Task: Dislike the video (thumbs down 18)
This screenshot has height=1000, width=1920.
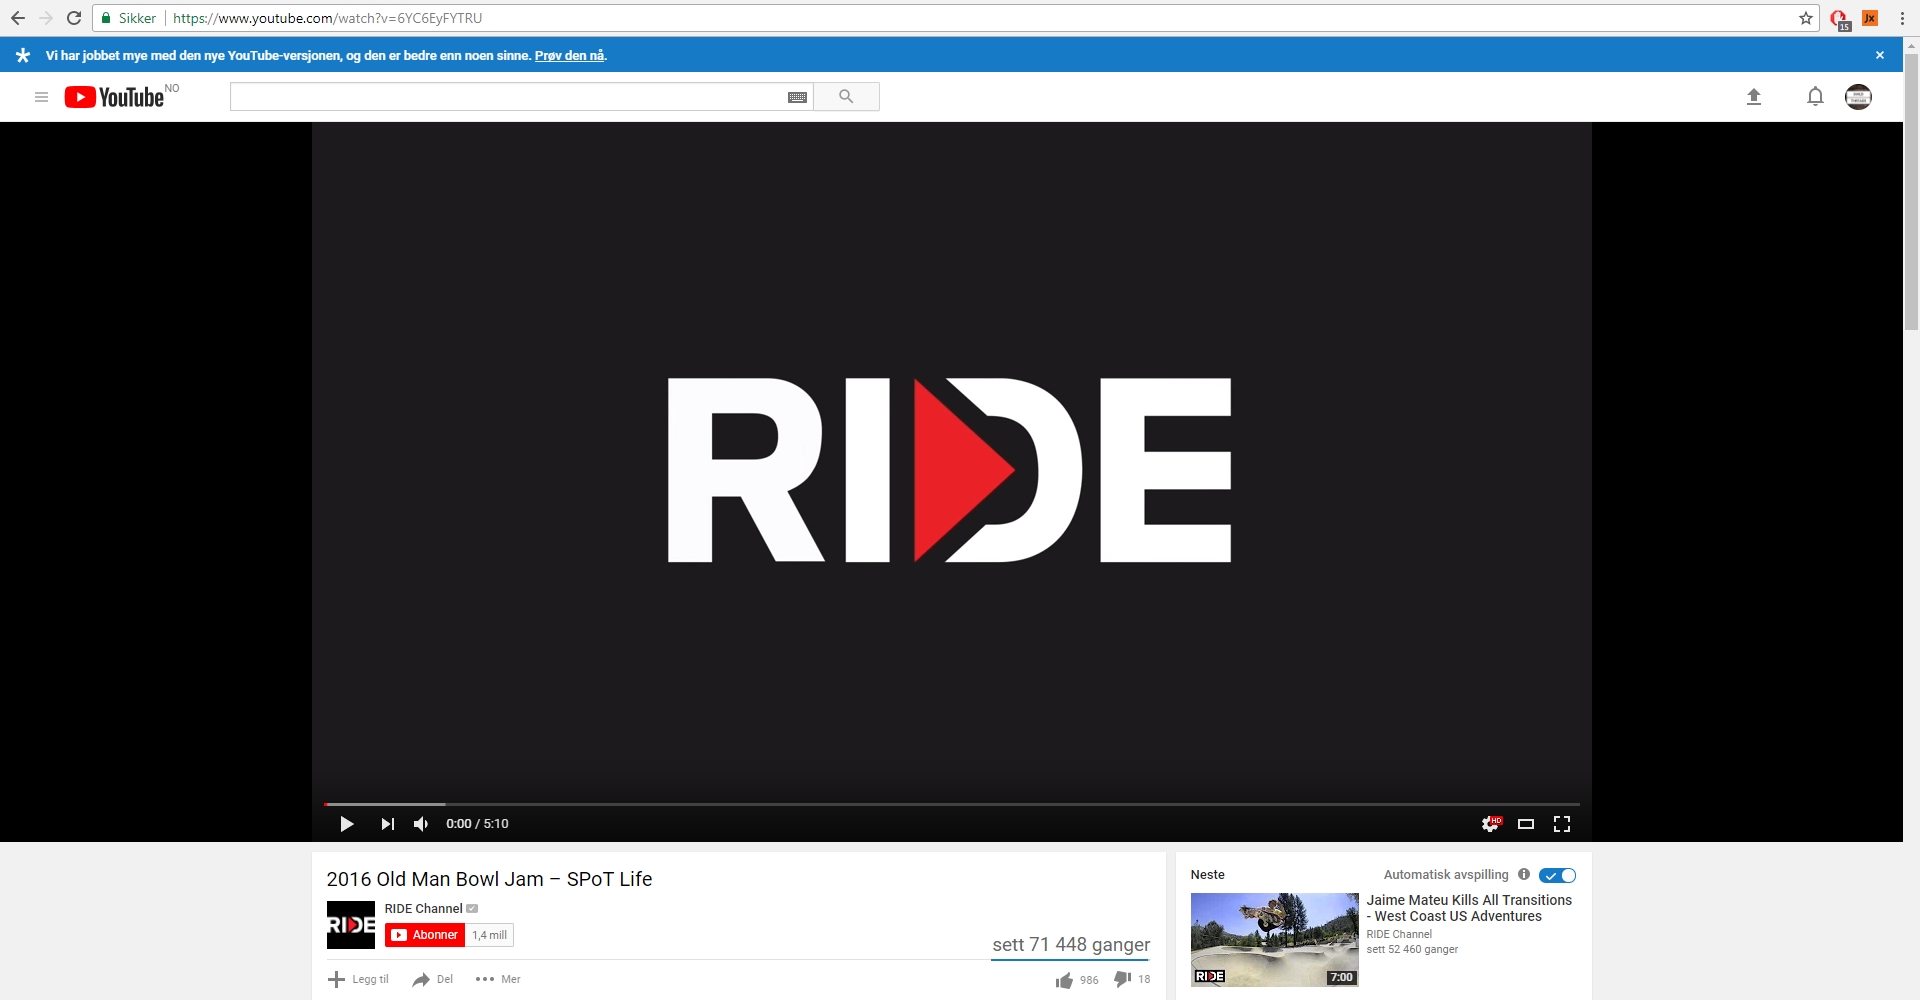Action: (x=1132, y=980)
